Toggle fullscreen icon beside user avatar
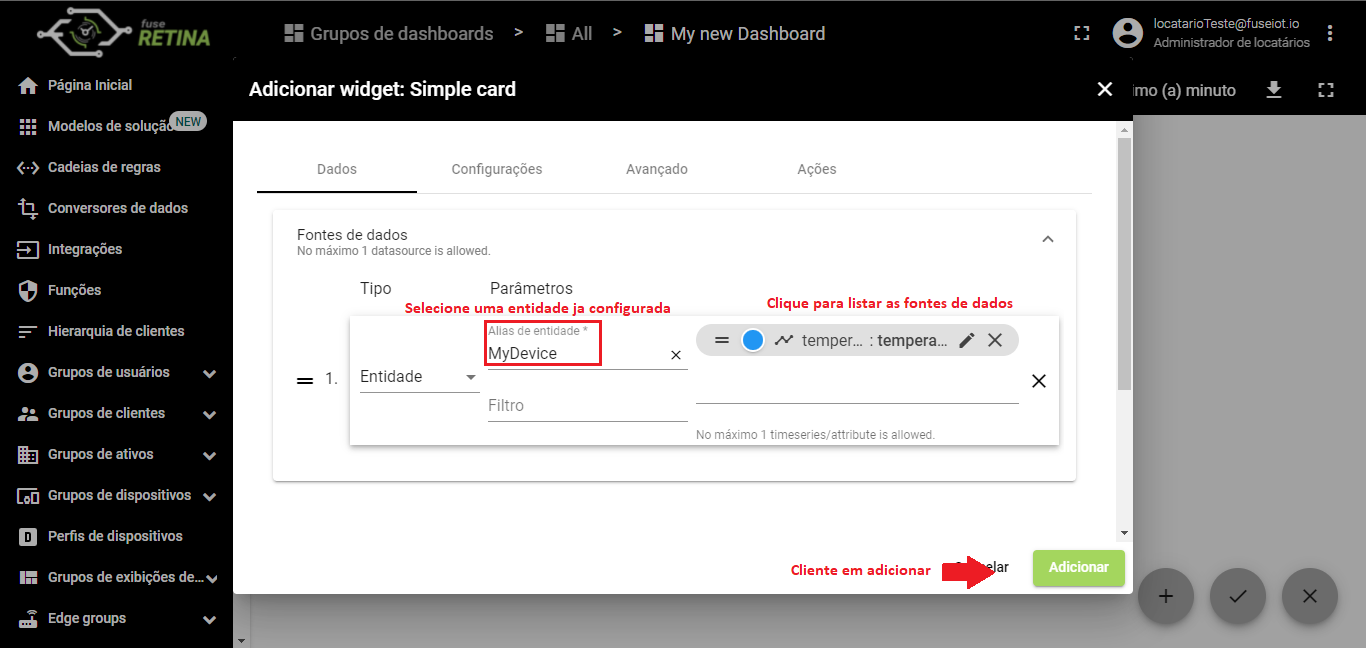1366x648 pixels. (x=1081, y=33)
